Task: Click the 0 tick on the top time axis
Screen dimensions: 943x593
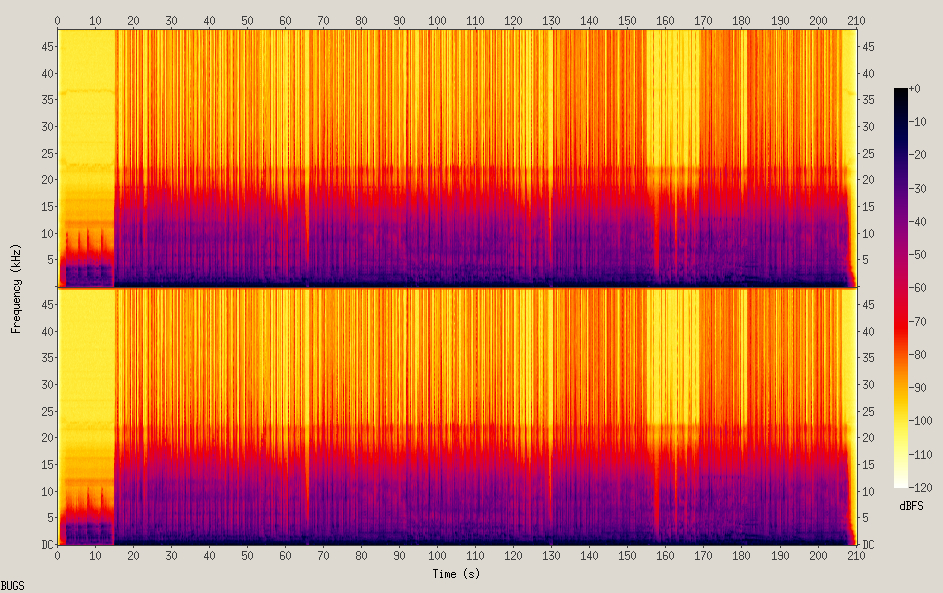Action: pyautogui.click(x=57, y=19)
